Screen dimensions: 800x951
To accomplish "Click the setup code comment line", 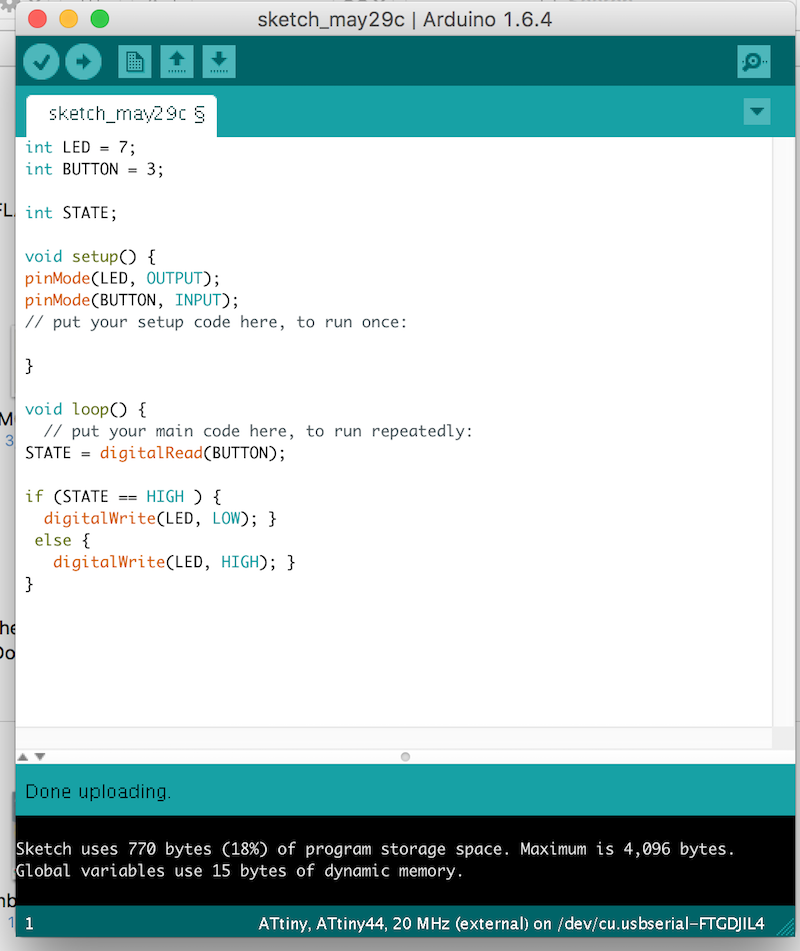I will point(216,322).
